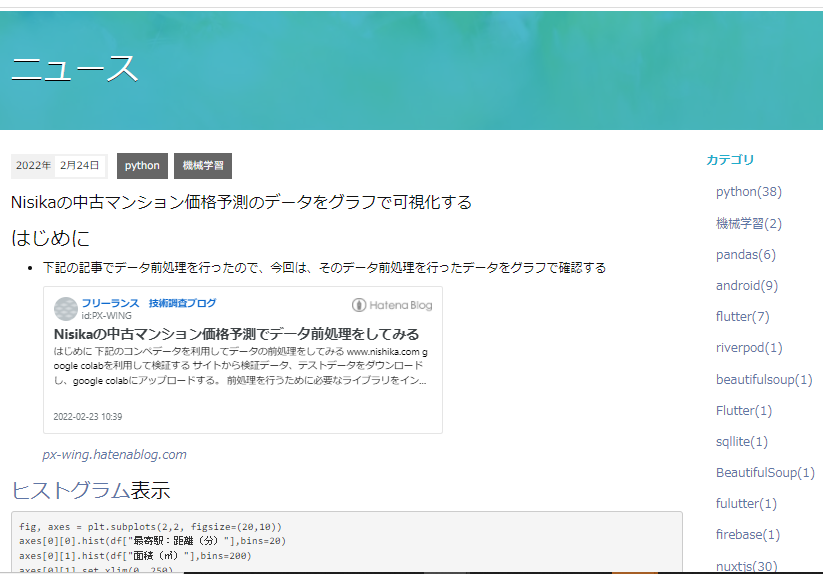Click the code line fig, axes = plt.subplots

pos(151,527)
